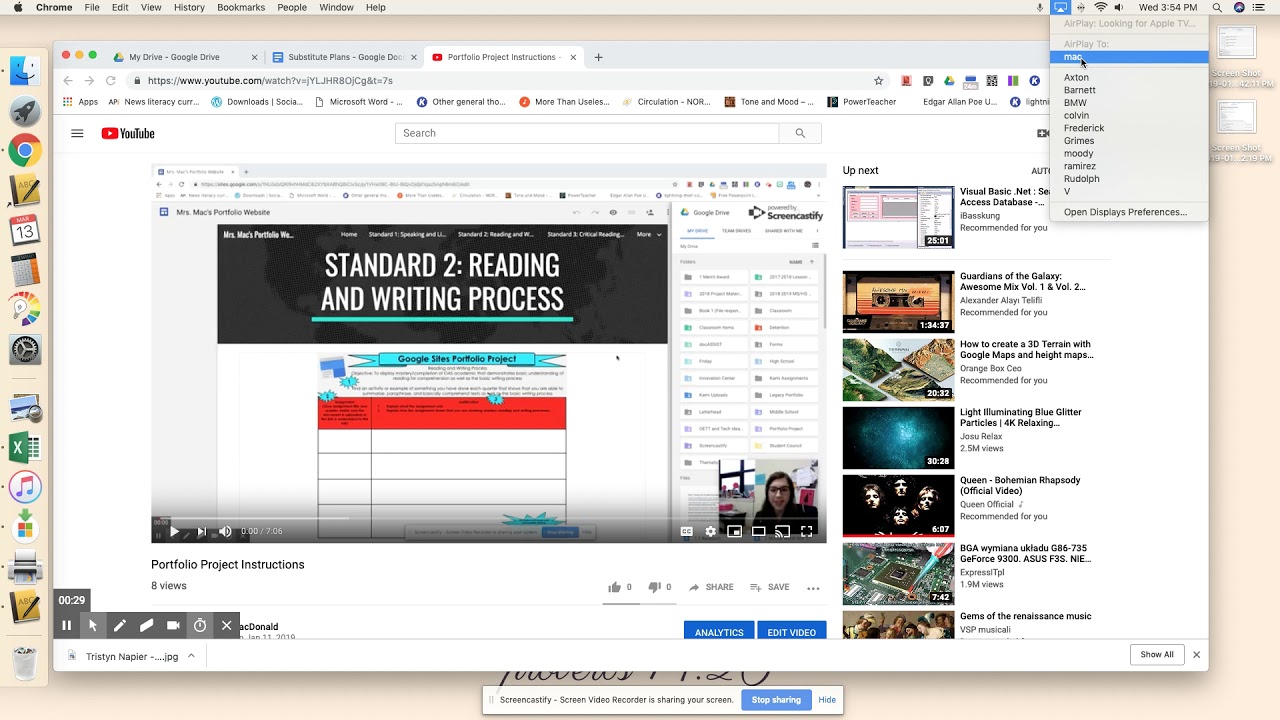
Task: Go back to the previous page
Action: [x=68, y=80]
